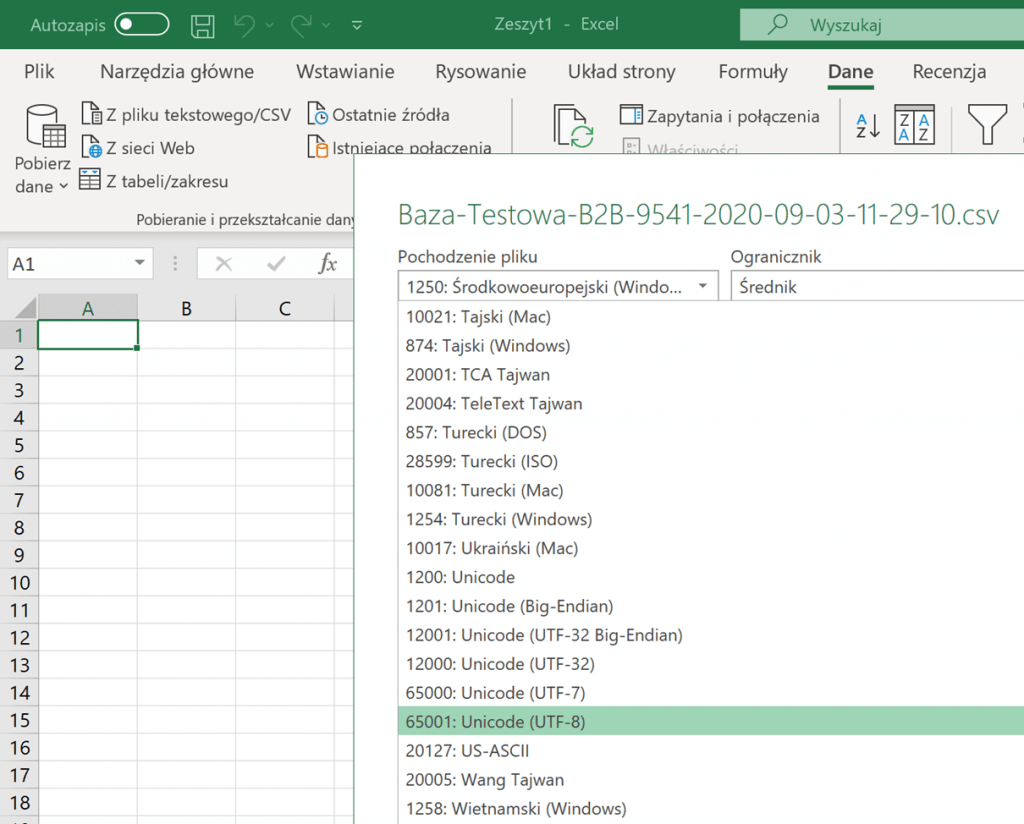Click Get Data database icon
Image resolution: width=1024 pixels, height=824 pixels.
[44, 129]
